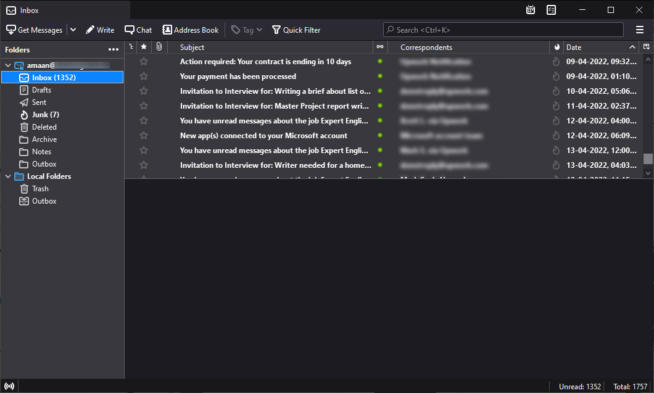Open the tasks tab icon in title bar
The height and width of the screenshot is (393, 654).
click(551, 10)
